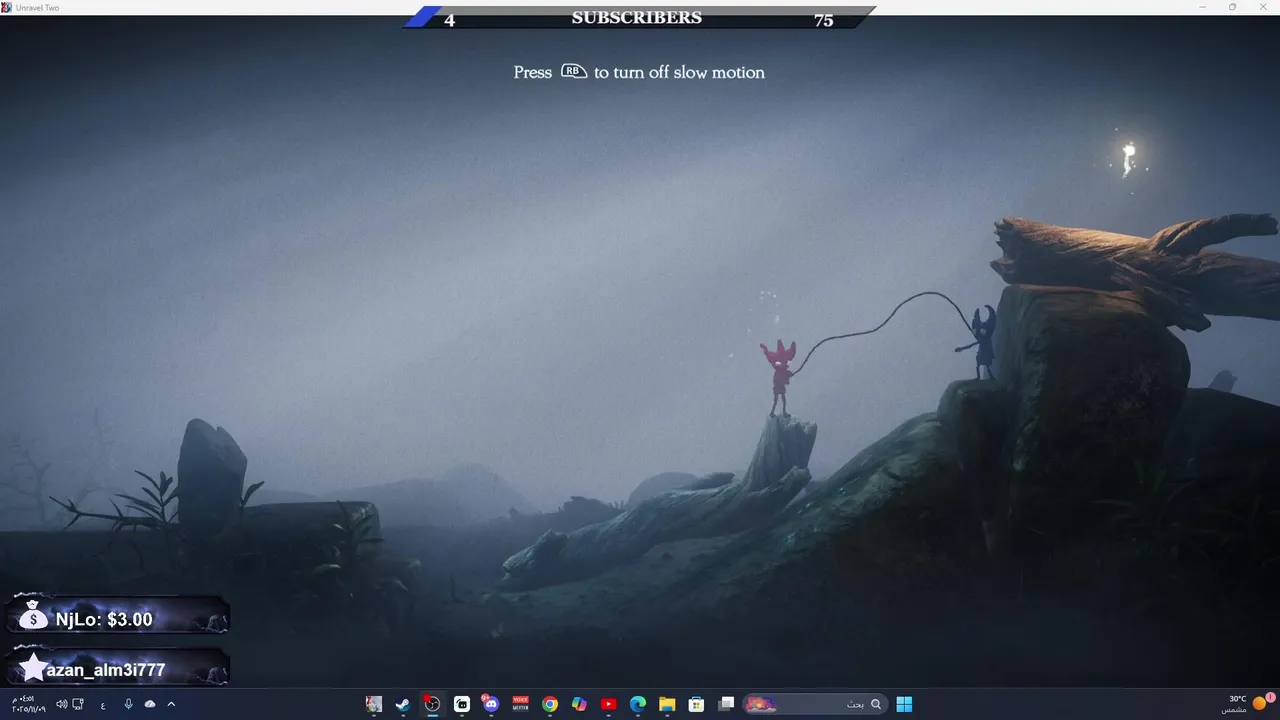Click the star follower icon
The width and height of the screenshot is (1280, 720).
(x=32, y=668)
